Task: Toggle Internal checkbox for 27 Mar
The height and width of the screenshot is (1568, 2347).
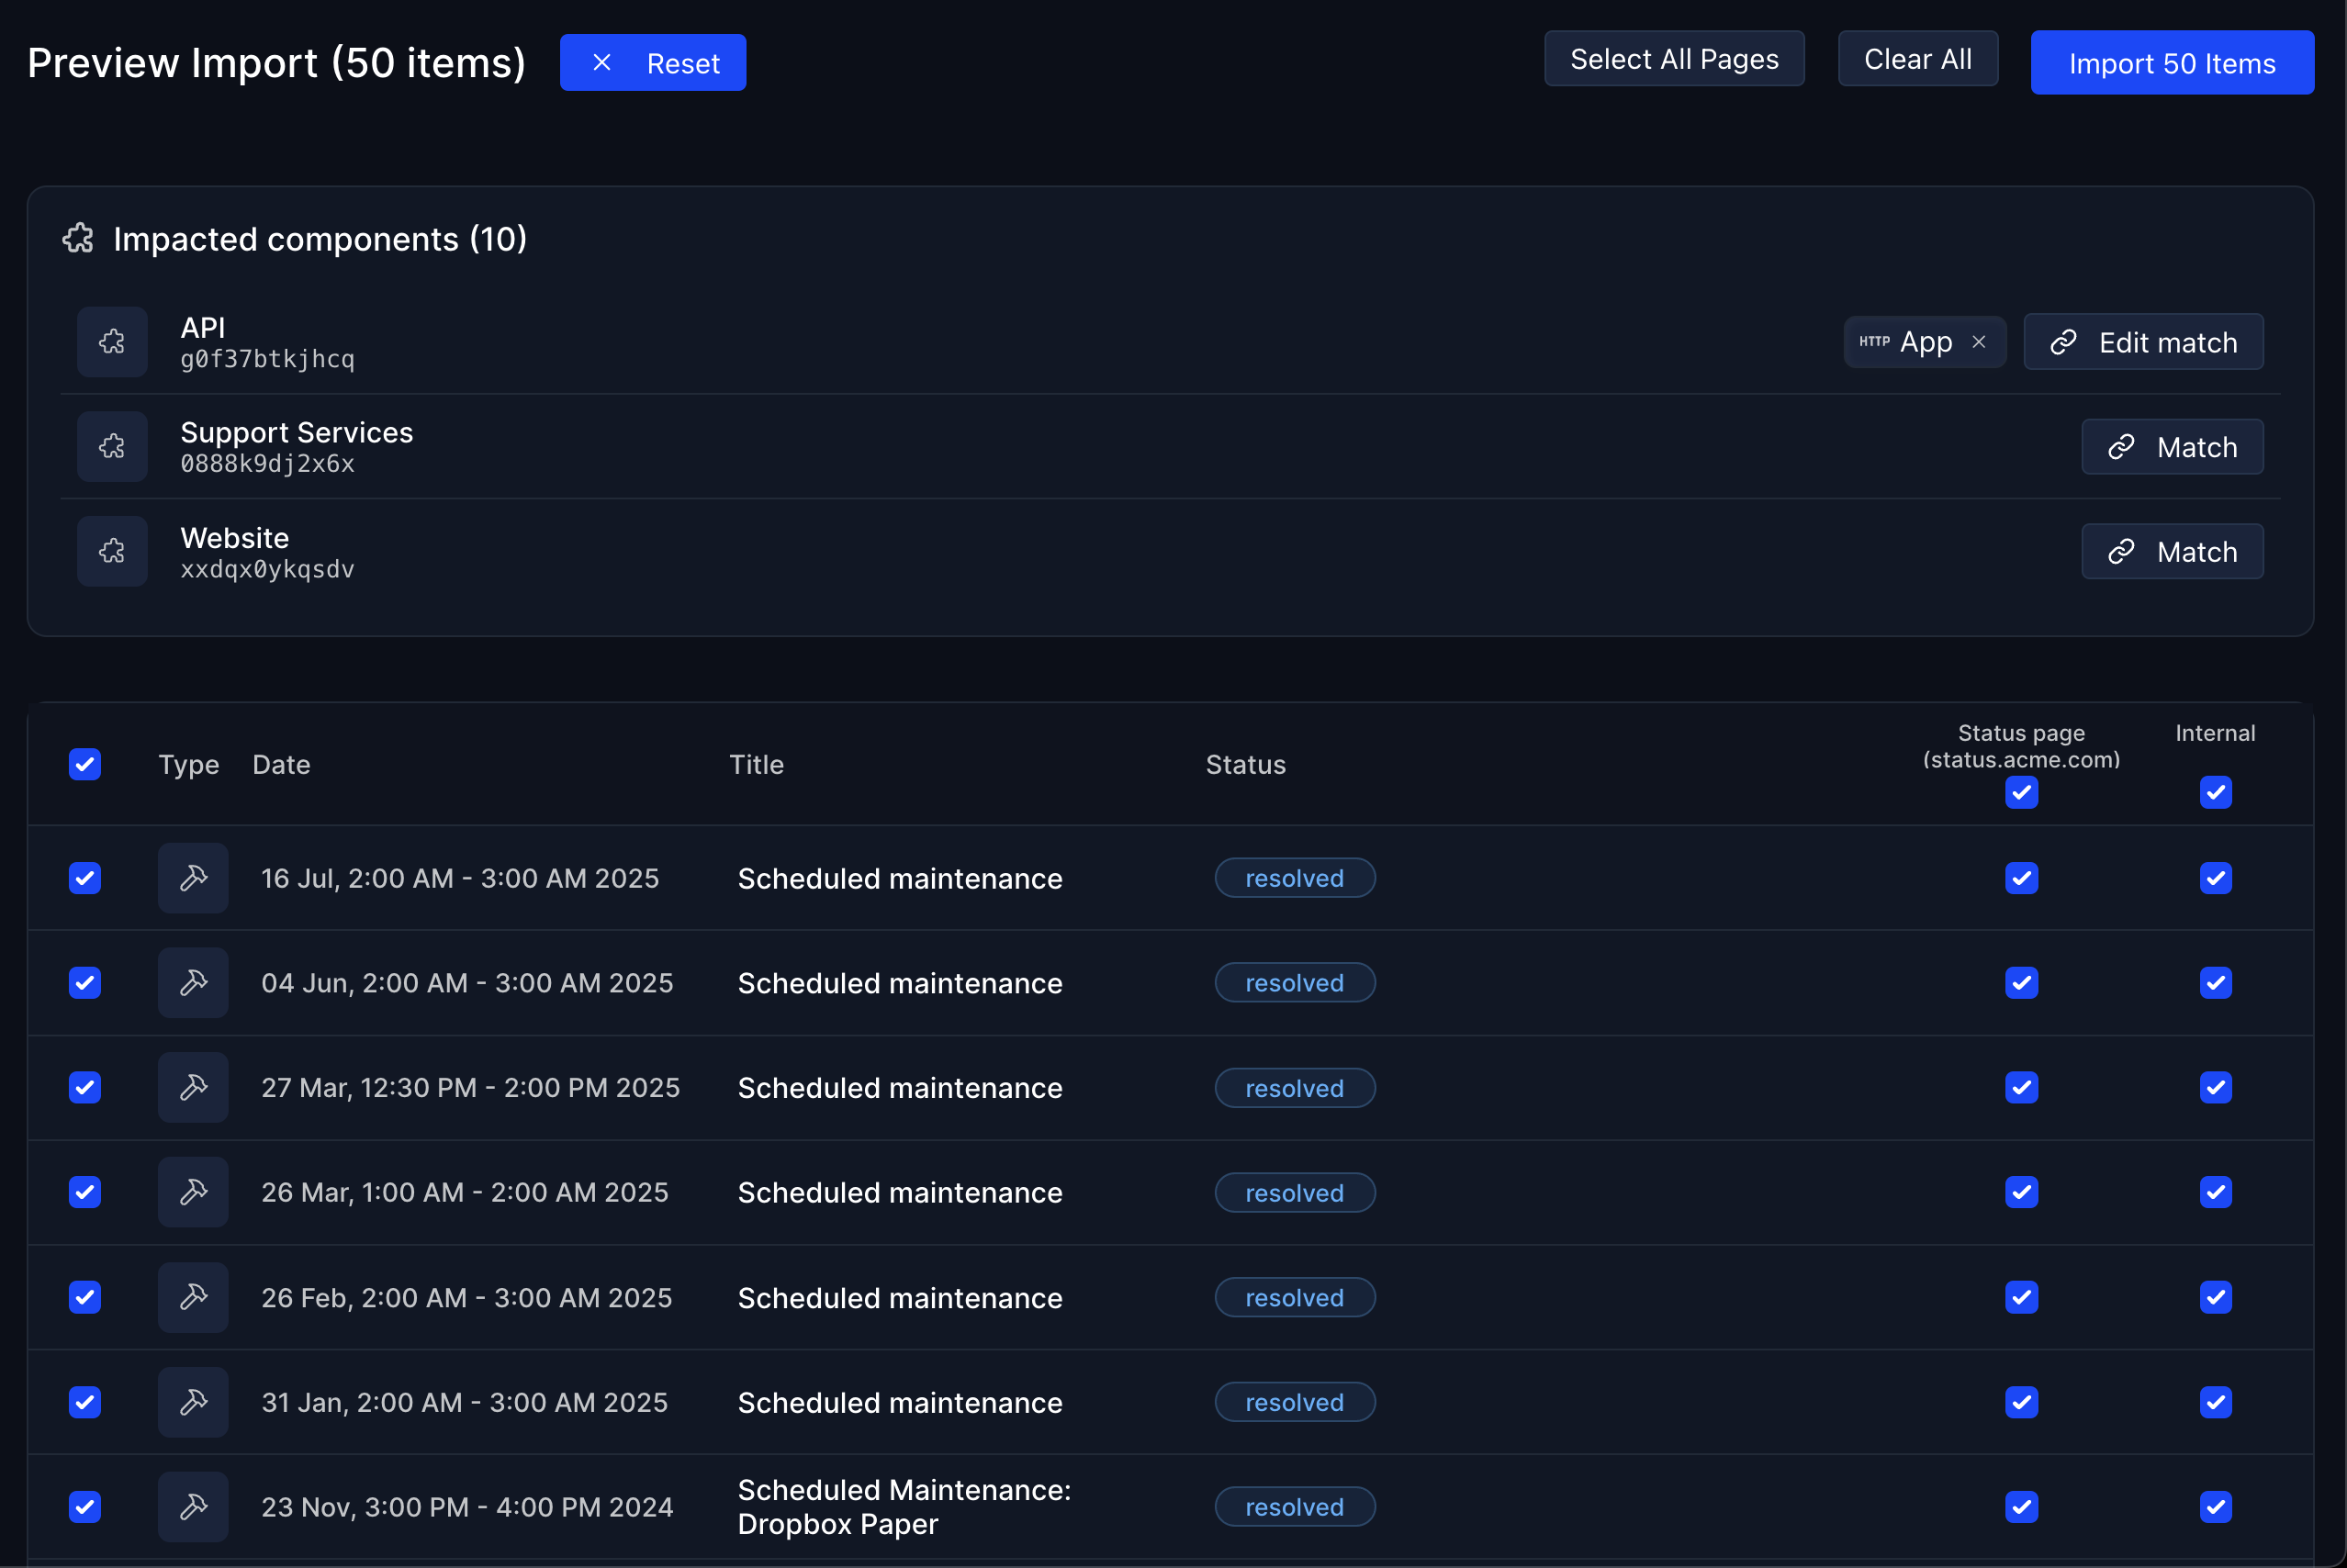Action: click(2215, 1087)
